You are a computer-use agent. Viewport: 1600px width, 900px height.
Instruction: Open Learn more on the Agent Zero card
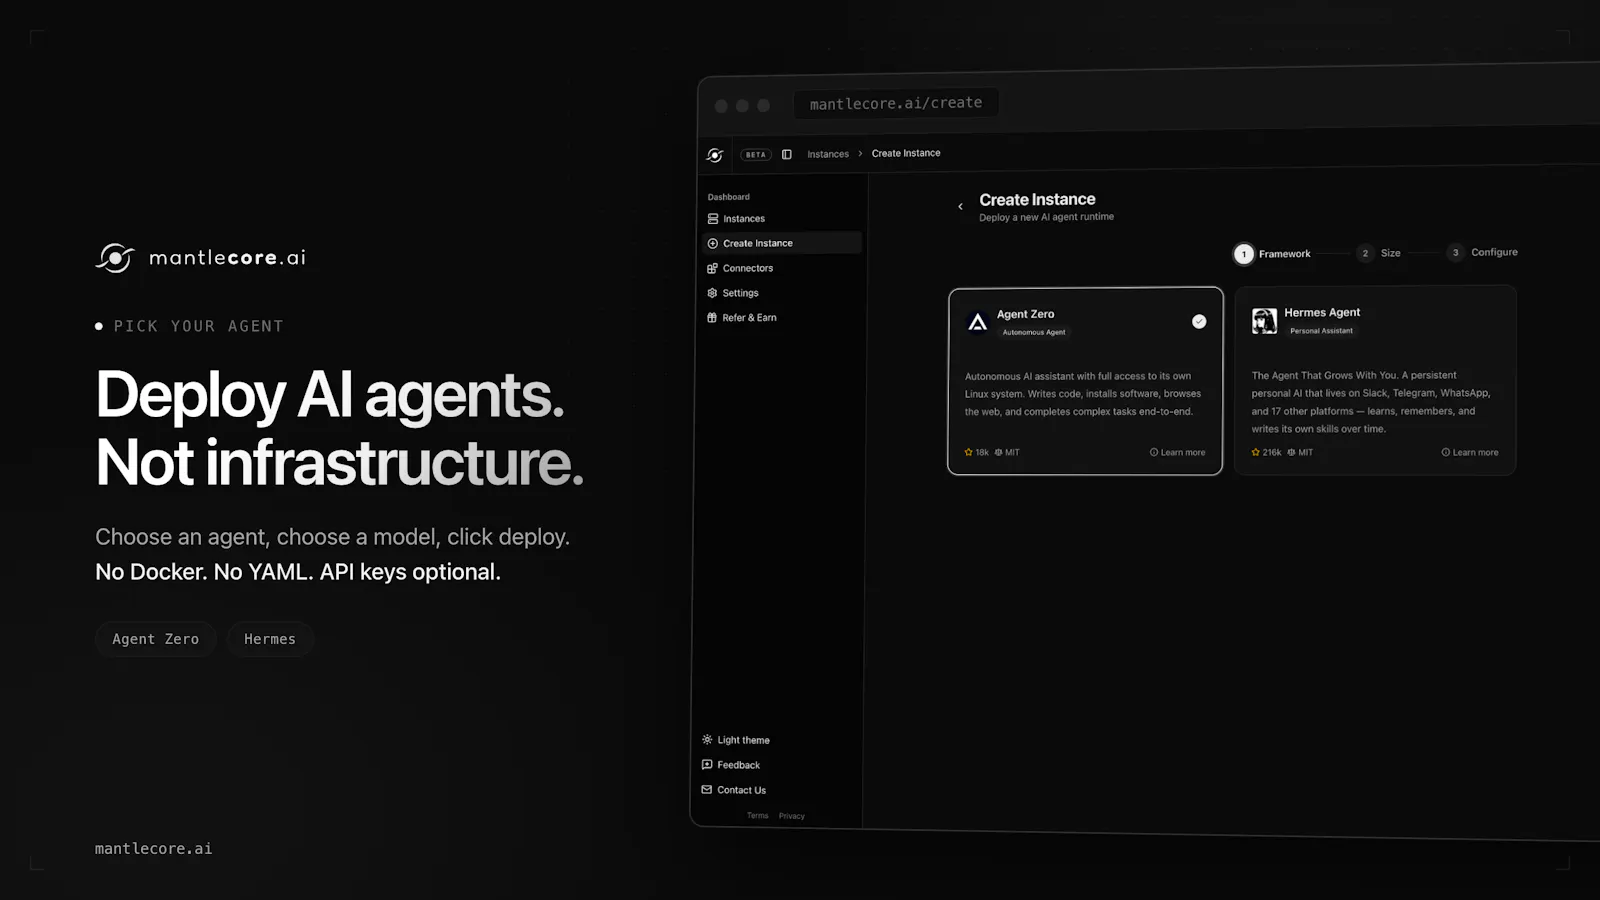click(1177, 452)
